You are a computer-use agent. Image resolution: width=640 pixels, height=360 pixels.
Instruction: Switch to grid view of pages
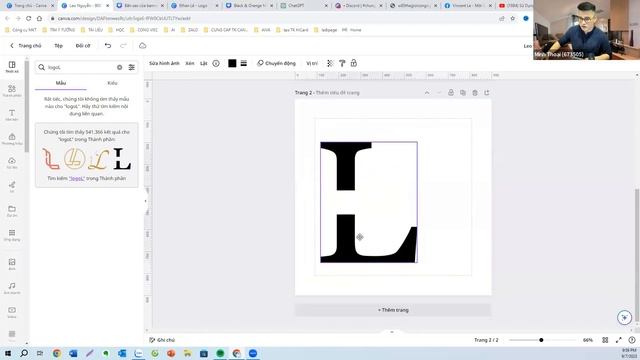click(x=605, y=340)
